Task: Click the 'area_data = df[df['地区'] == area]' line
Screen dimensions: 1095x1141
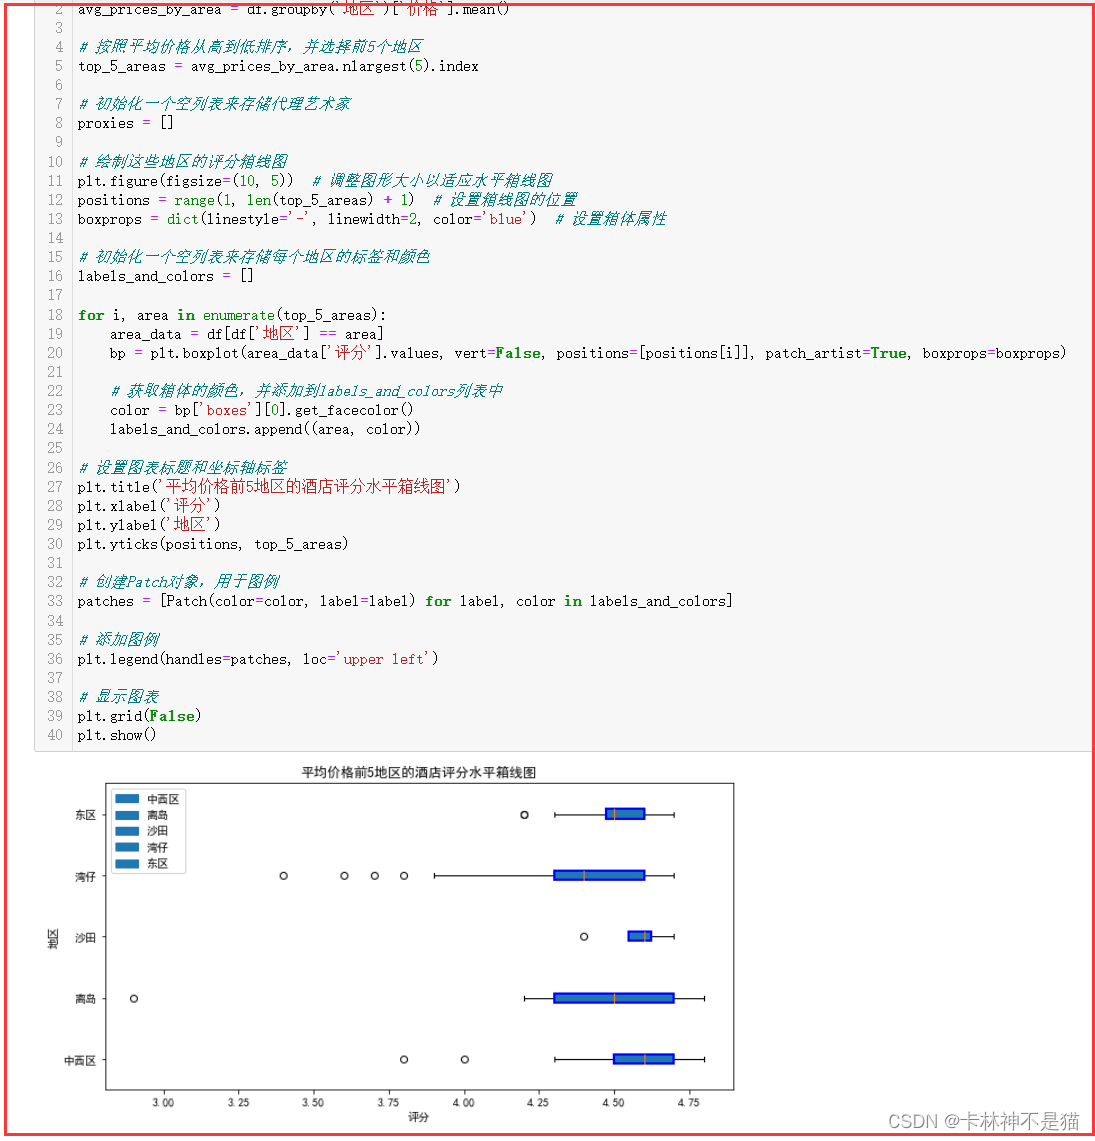Action: [247, 334]
